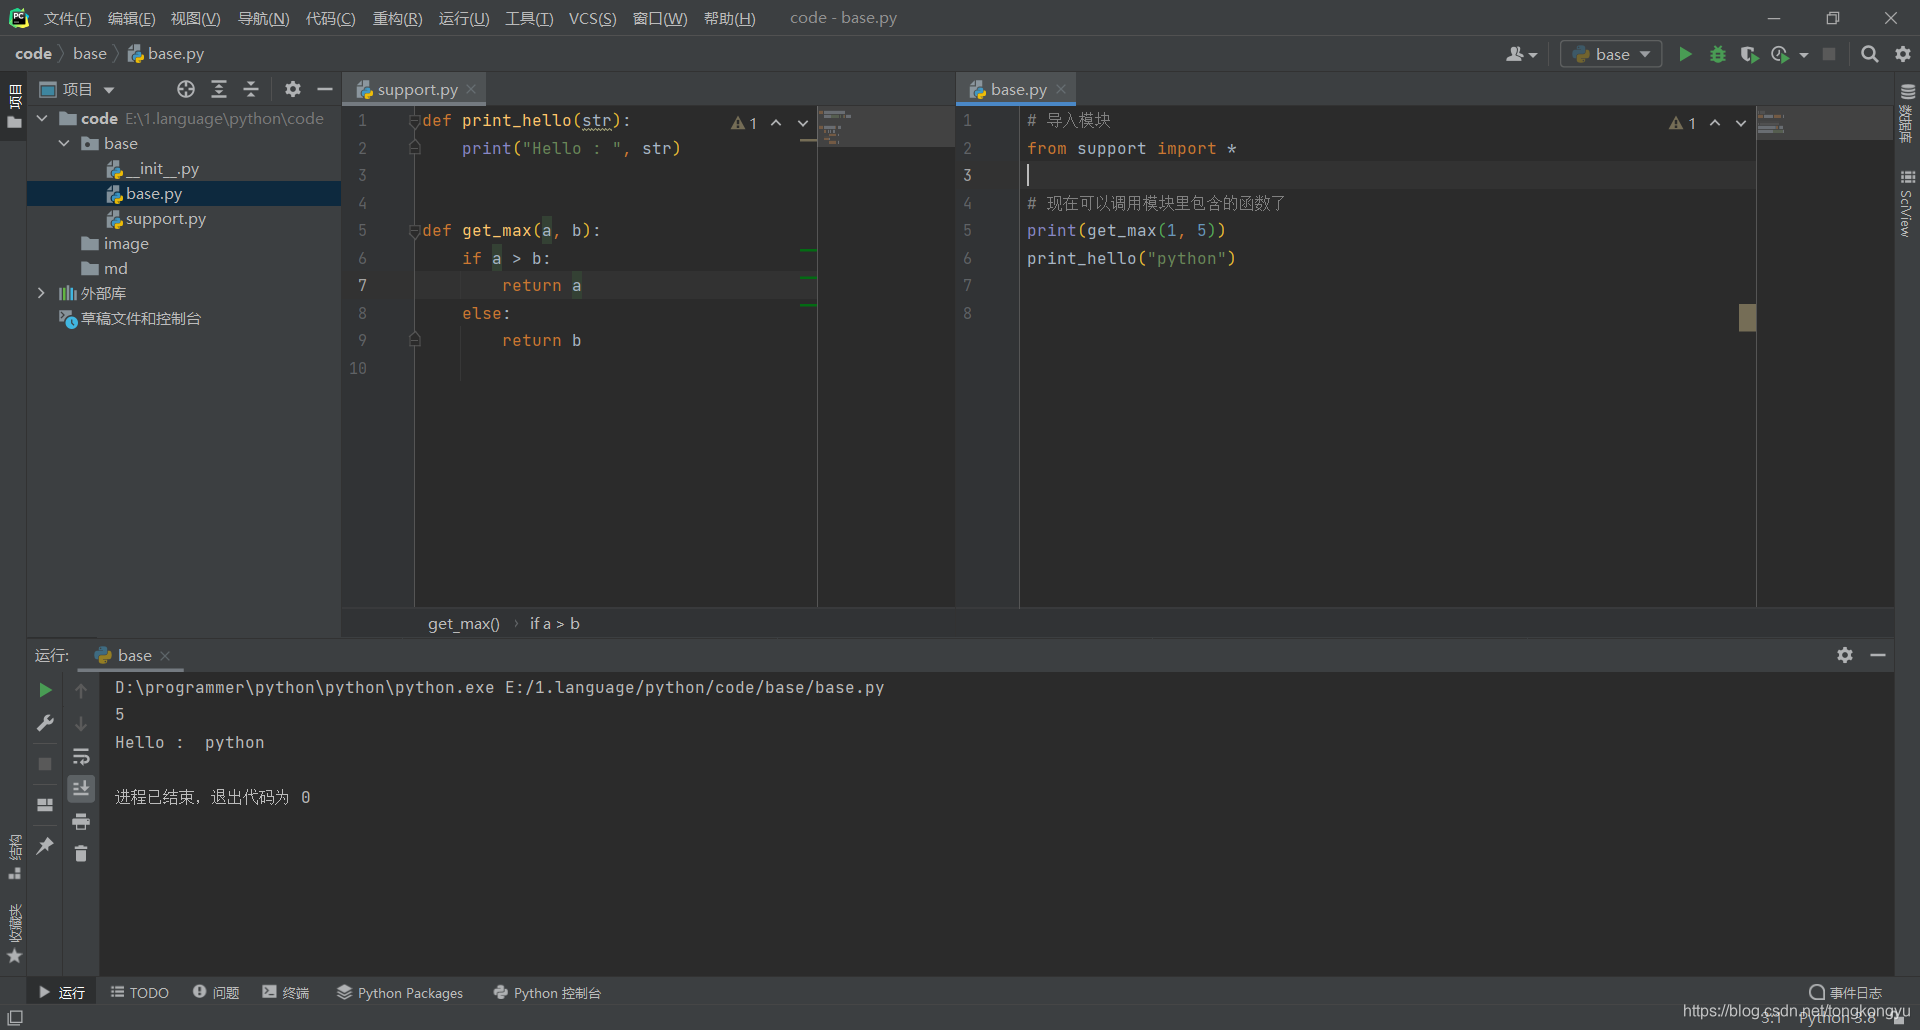The image size is (1920, 1030).
Task: Toggle the Database side panel
Action: 1906,113
